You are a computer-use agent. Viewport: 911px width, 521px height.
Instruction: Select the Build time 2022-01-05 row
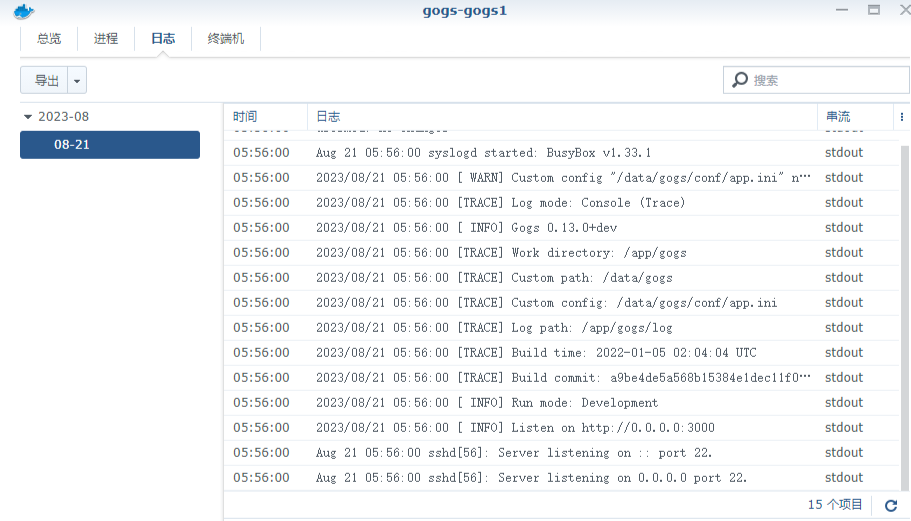pos(562,353)
